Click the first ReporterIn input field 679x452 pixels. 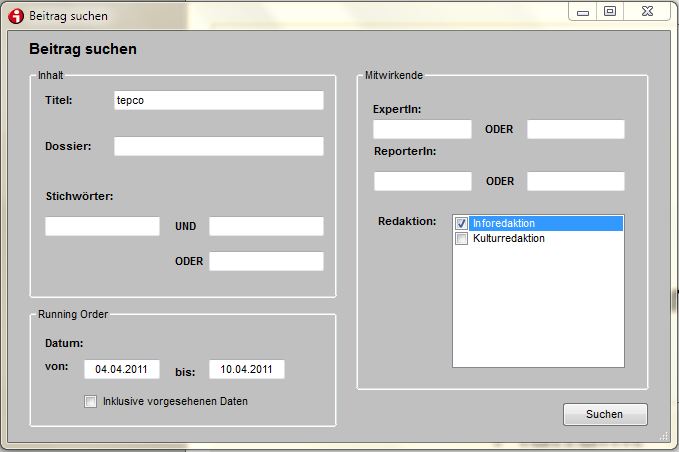tap(423, 181)
